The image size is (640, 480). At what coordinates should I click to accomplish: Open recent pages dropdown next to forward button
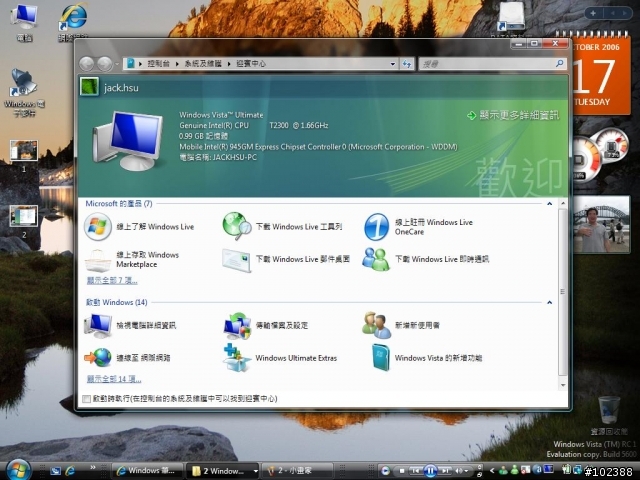click(117, 64)
